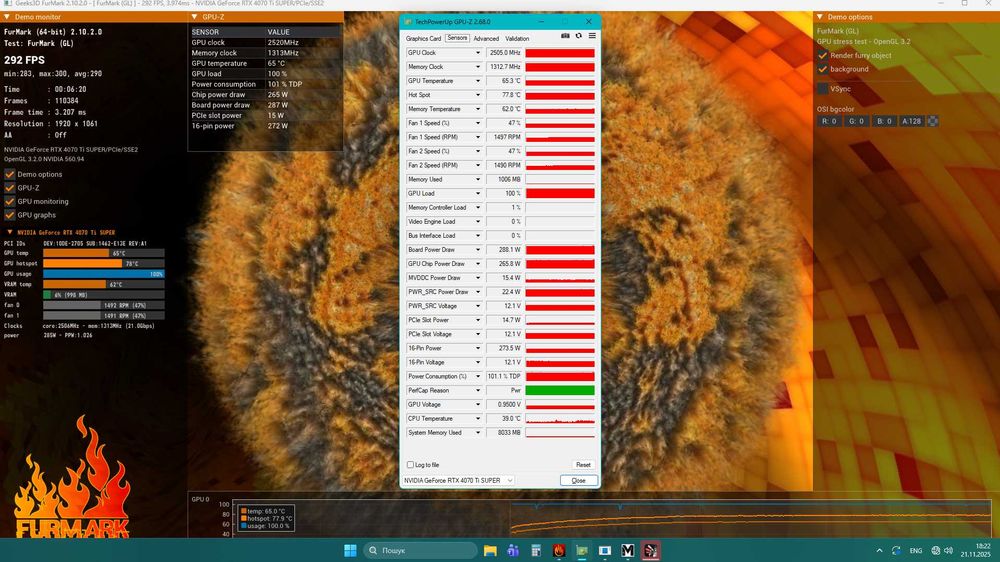
Task: Toggle the Demo options checkbox in Demo monitor
Action: 10,174
